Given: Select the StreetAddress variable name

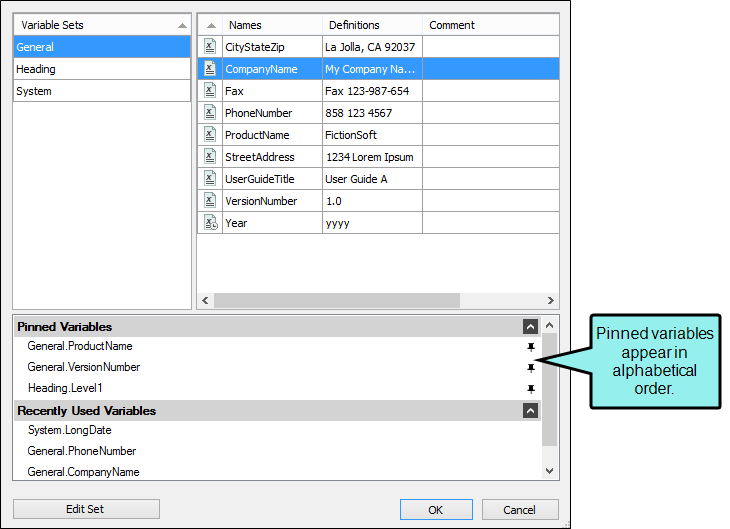Looking at the screenshot, I should click(x=260, y=157).
